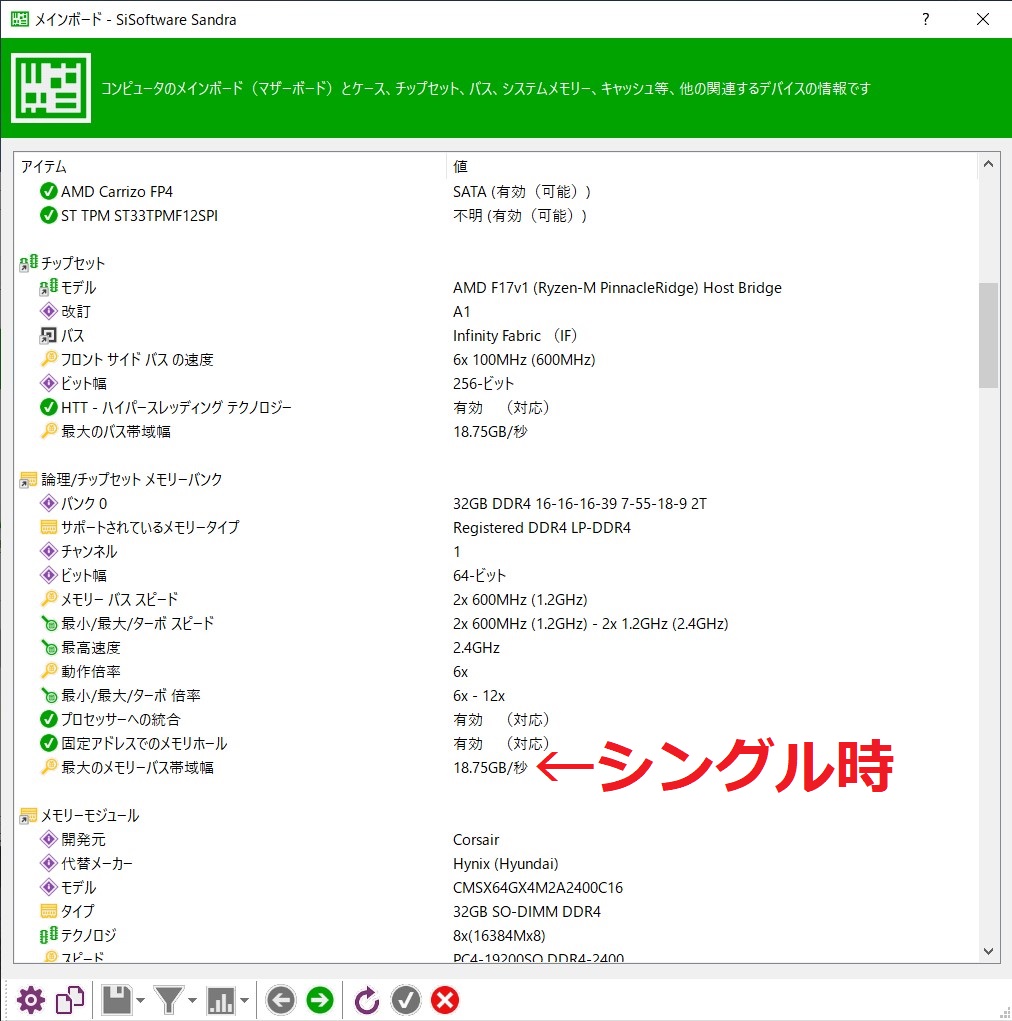Screen dimensions: 1012x1021
Task: Click the app icon in the title bar
Action: (20, 19)
